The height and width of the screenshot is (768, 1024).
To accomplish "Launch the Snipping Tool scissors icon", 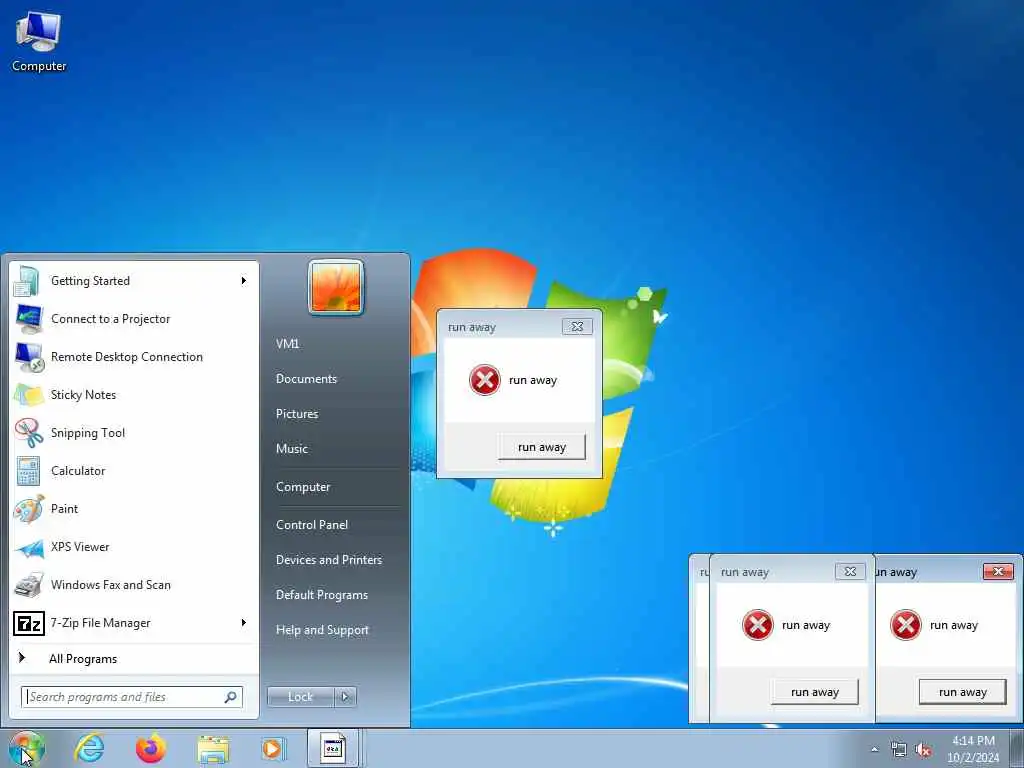I will coord(29,433).
